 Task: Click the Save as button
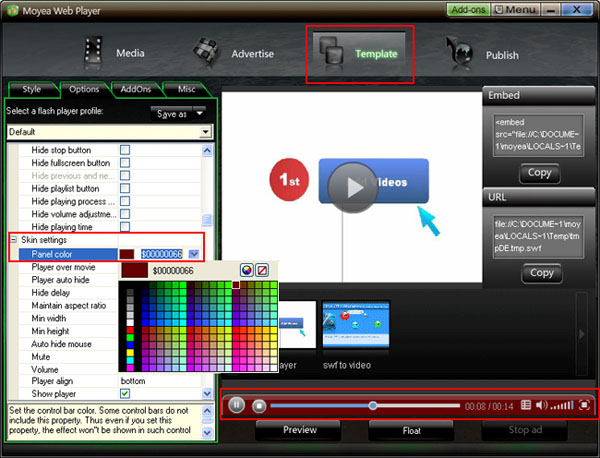point(172,114)
